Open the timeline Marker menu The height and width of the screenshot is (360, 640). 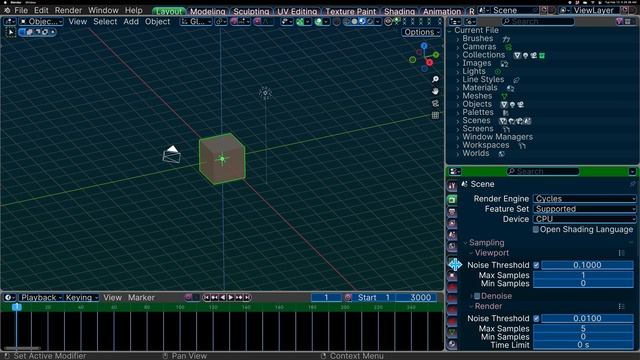(141, 298)
